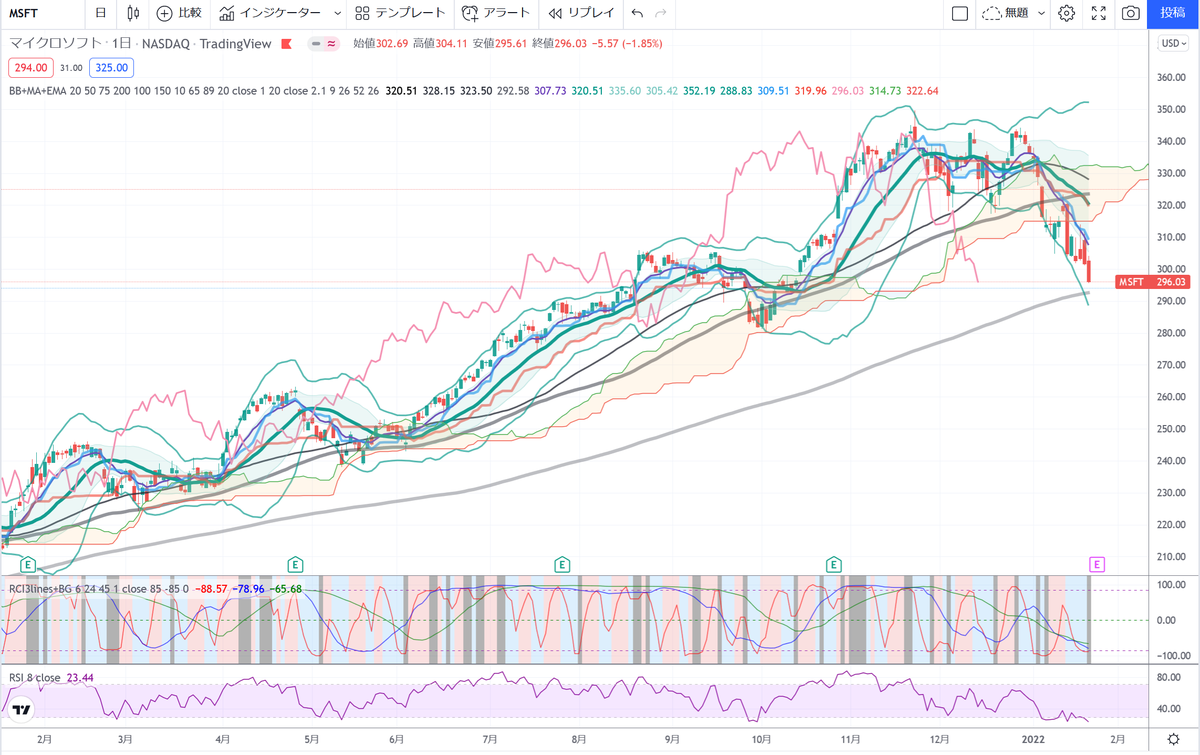Redo the last undone action
1200x755 pixels.
tap(660, 13)
